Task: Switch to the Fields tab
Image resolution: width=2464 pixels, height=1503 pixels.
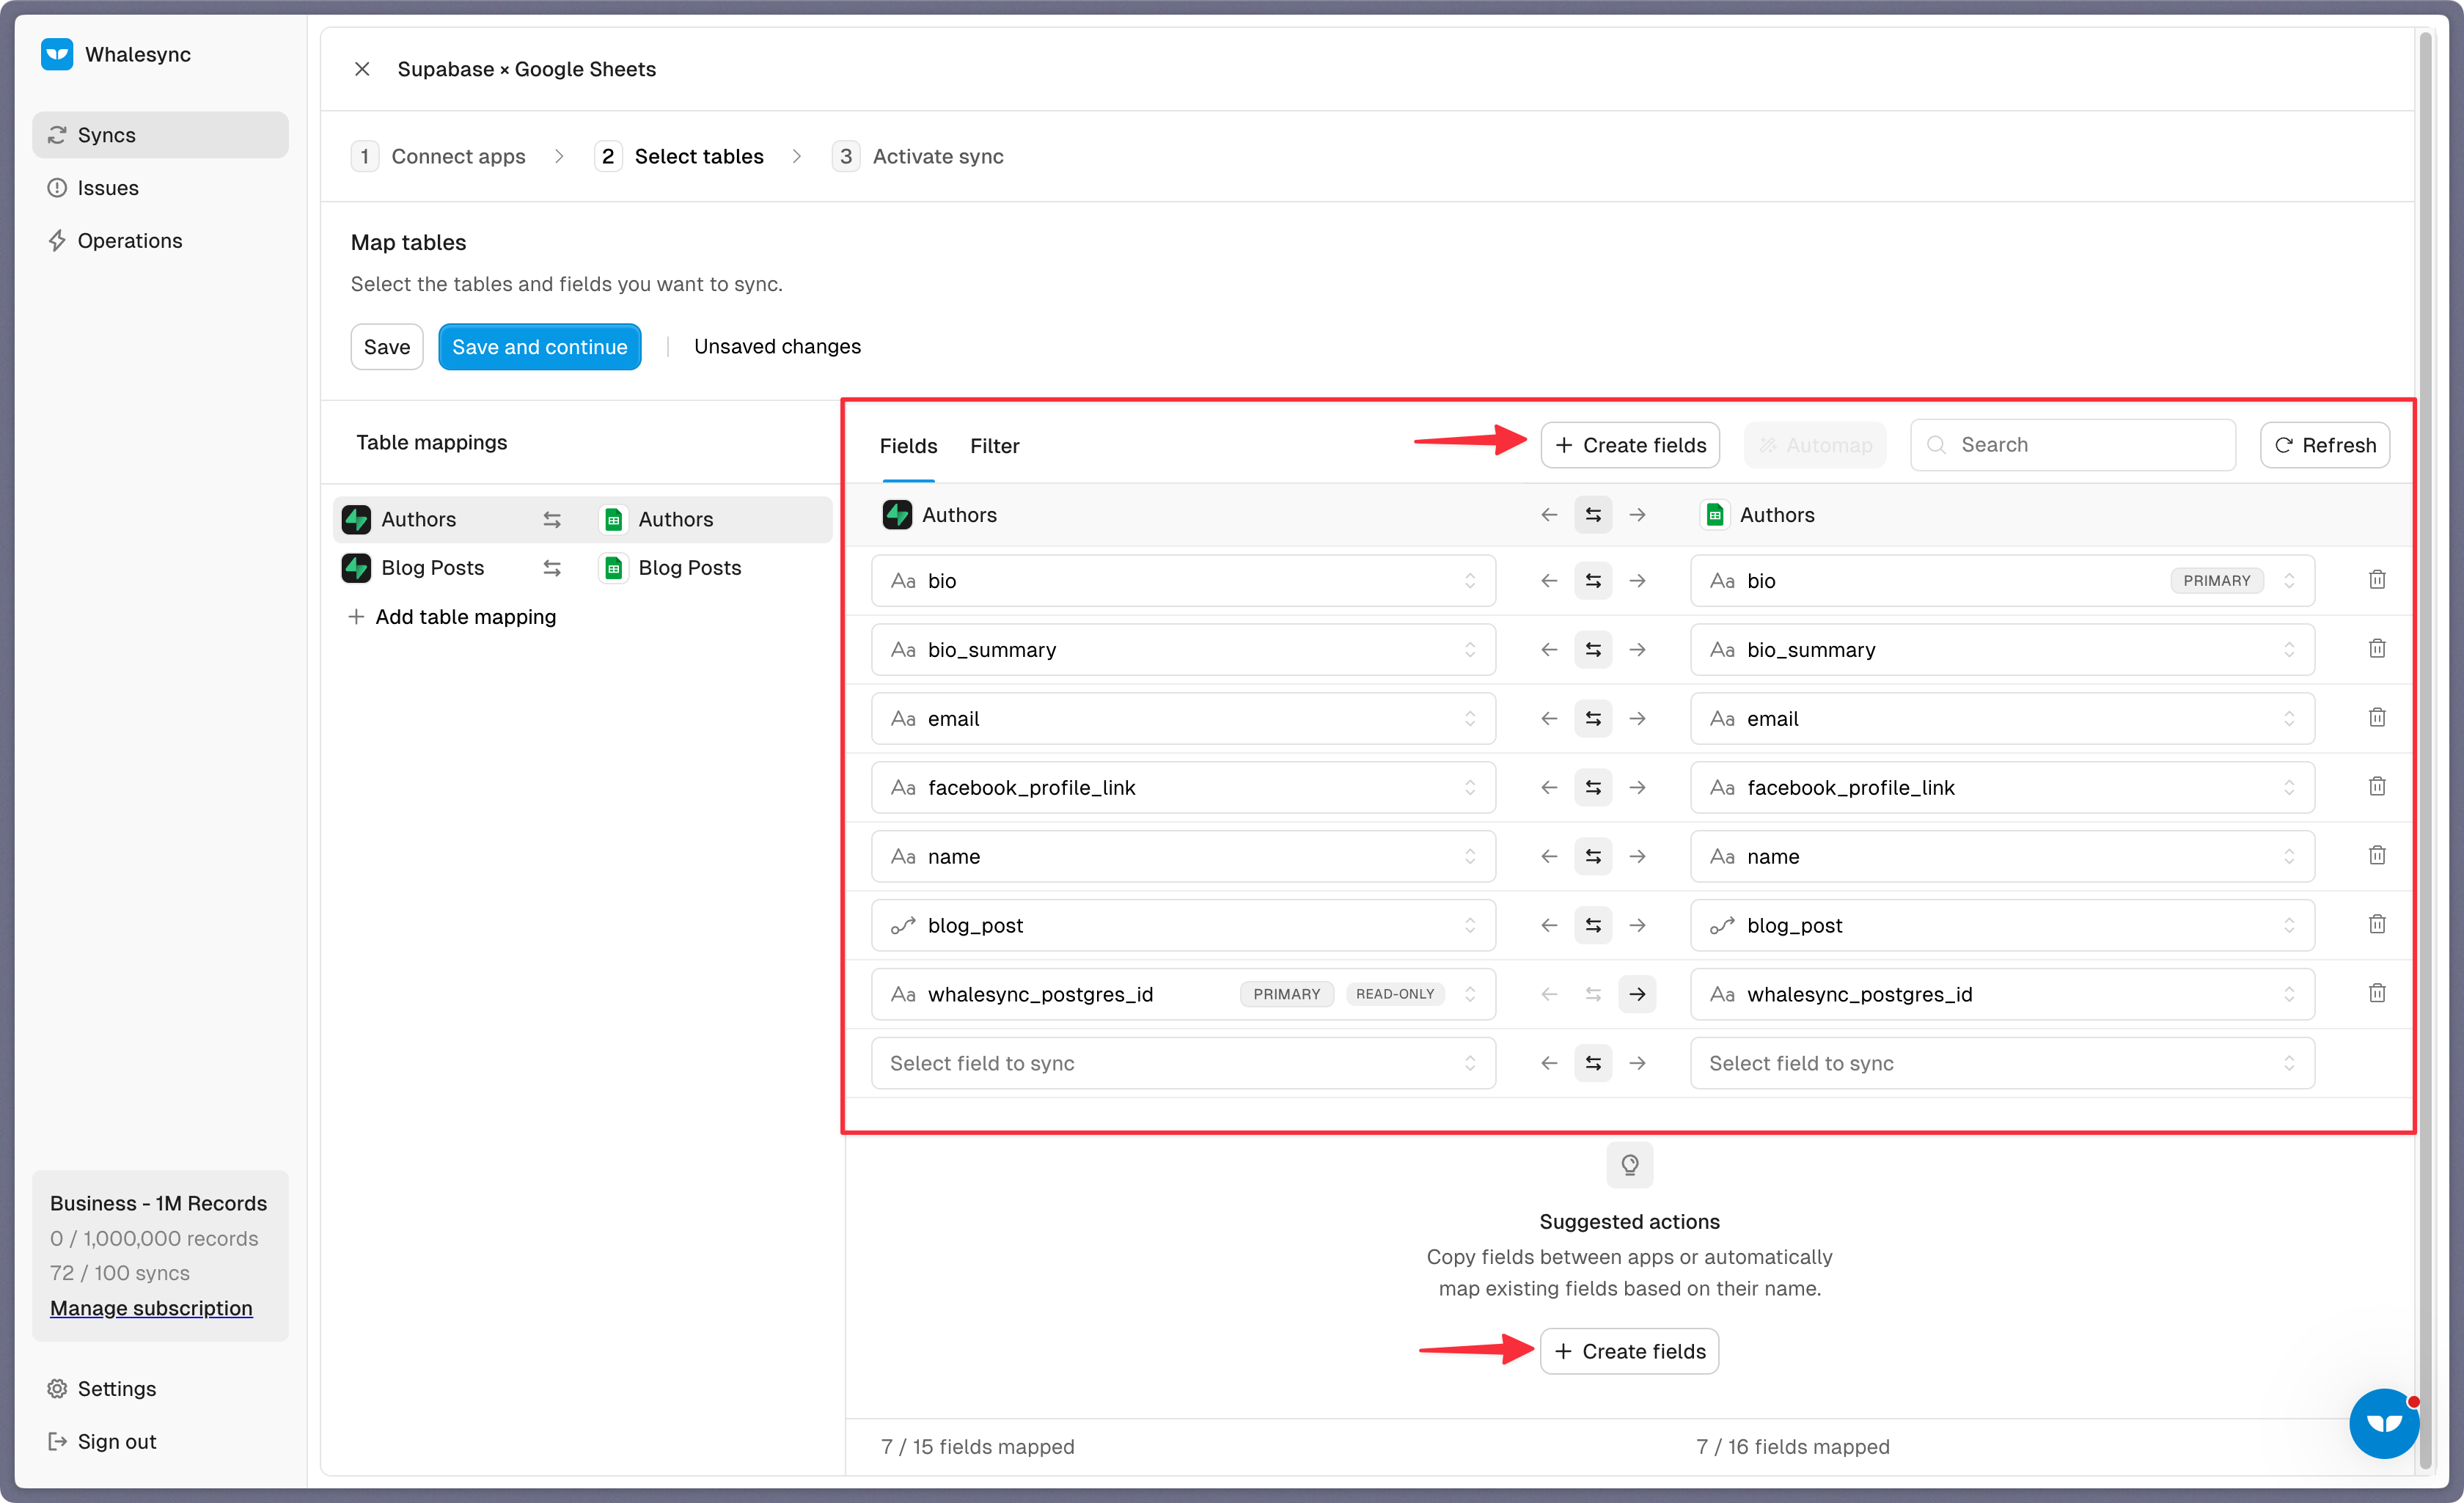Action: click(908, 446)
